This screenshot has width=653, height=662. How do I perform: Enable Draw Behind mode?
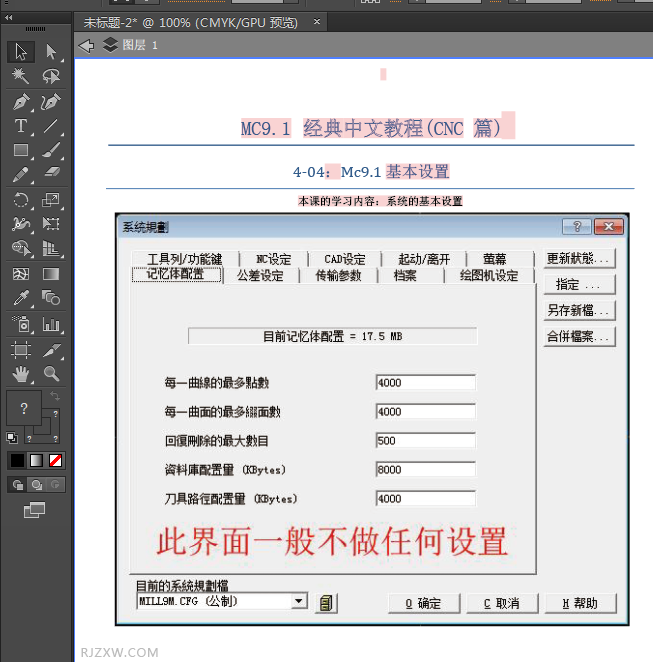click(36, 485)
